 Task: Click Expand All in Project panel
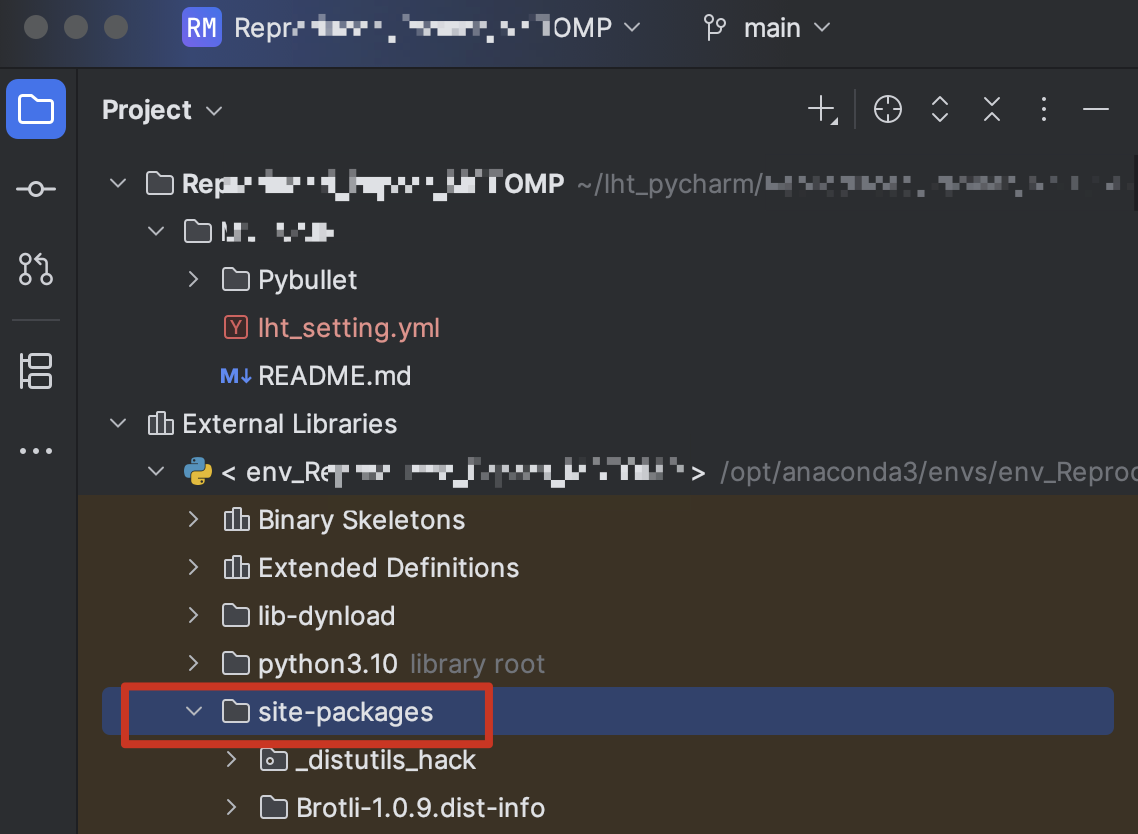[x=940, y=109]
